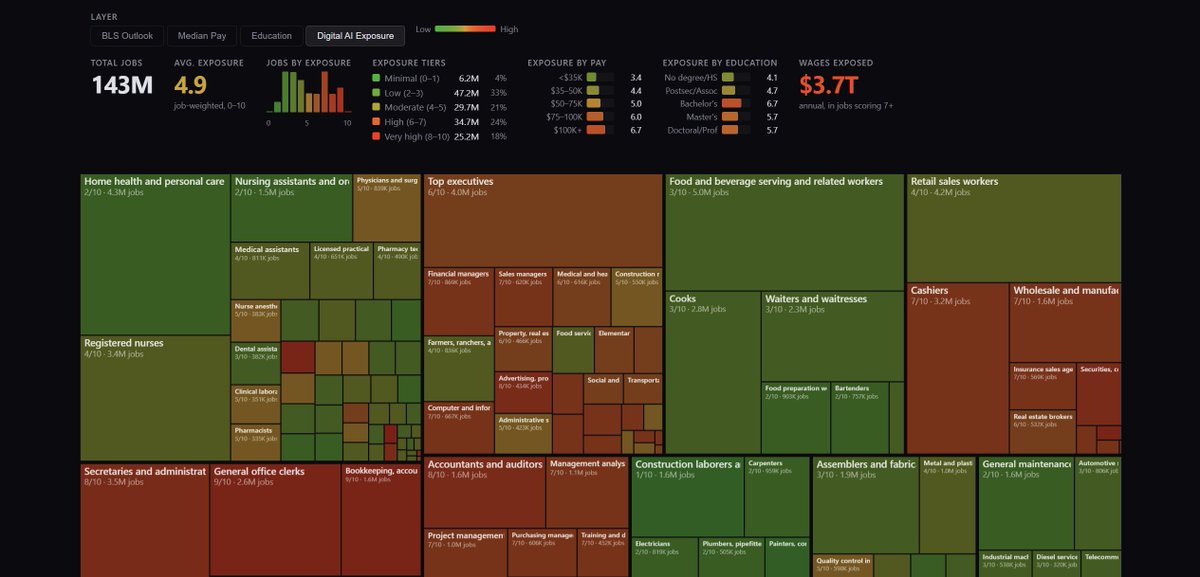Open the Retail sales workers tile
Screen dimensions: 1200x577
pyautogui.click(x=1014, y=227)
